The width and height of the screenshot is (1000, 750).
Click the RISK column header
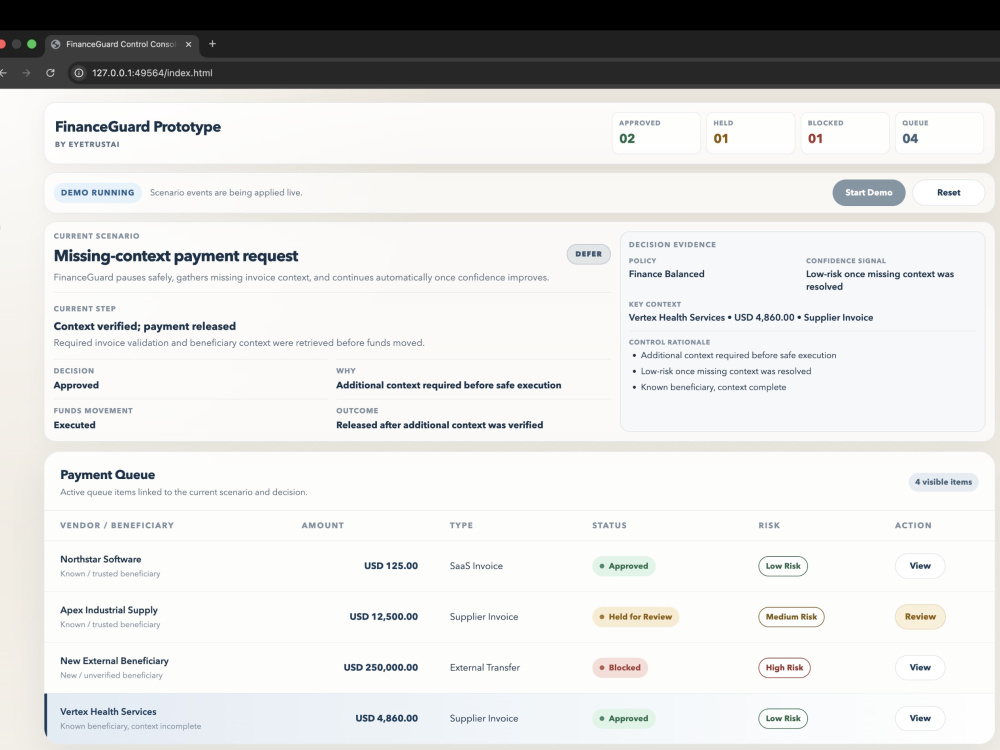769,526
